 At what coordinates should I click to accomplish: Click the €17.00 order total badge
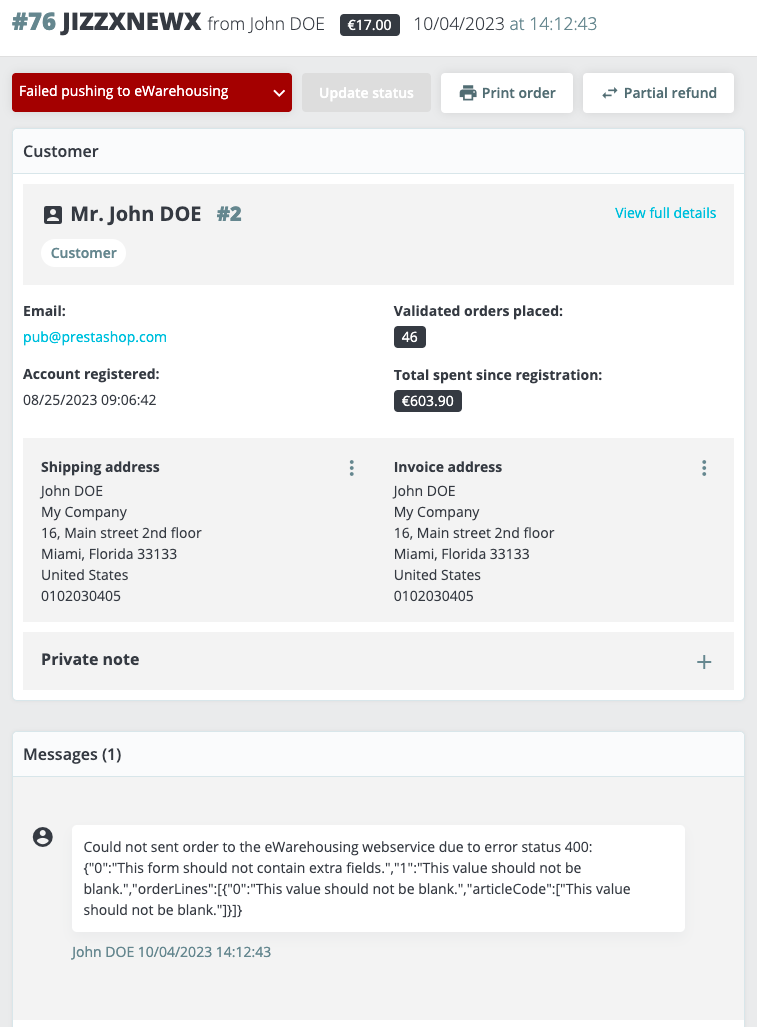[370, 24]
